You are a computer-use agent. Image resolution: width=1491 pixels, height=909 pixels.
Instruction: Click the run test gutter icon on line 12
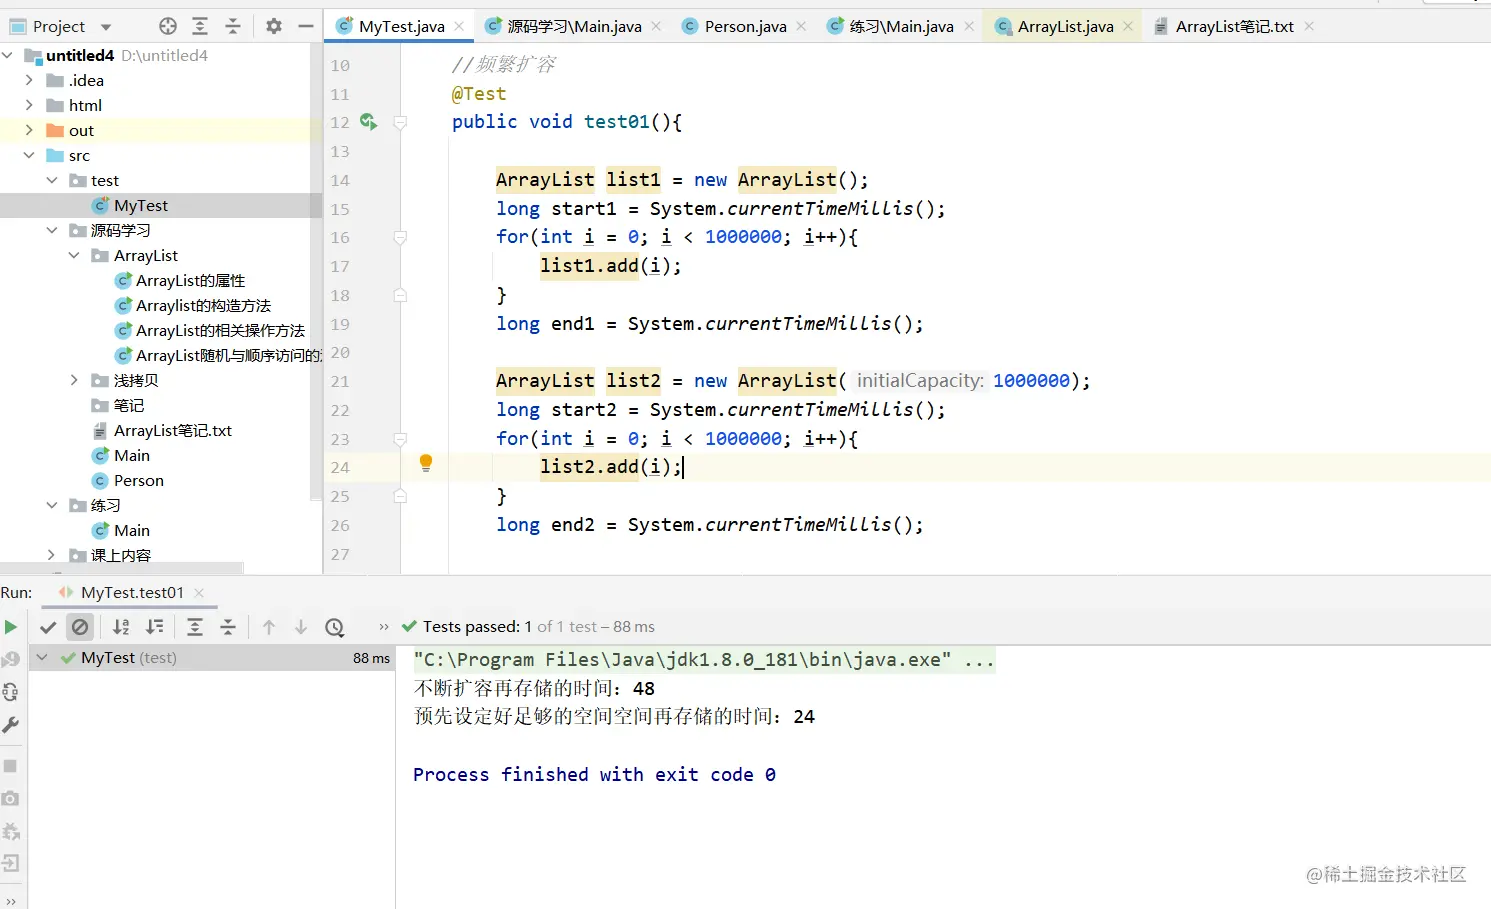tap(369, 122)
